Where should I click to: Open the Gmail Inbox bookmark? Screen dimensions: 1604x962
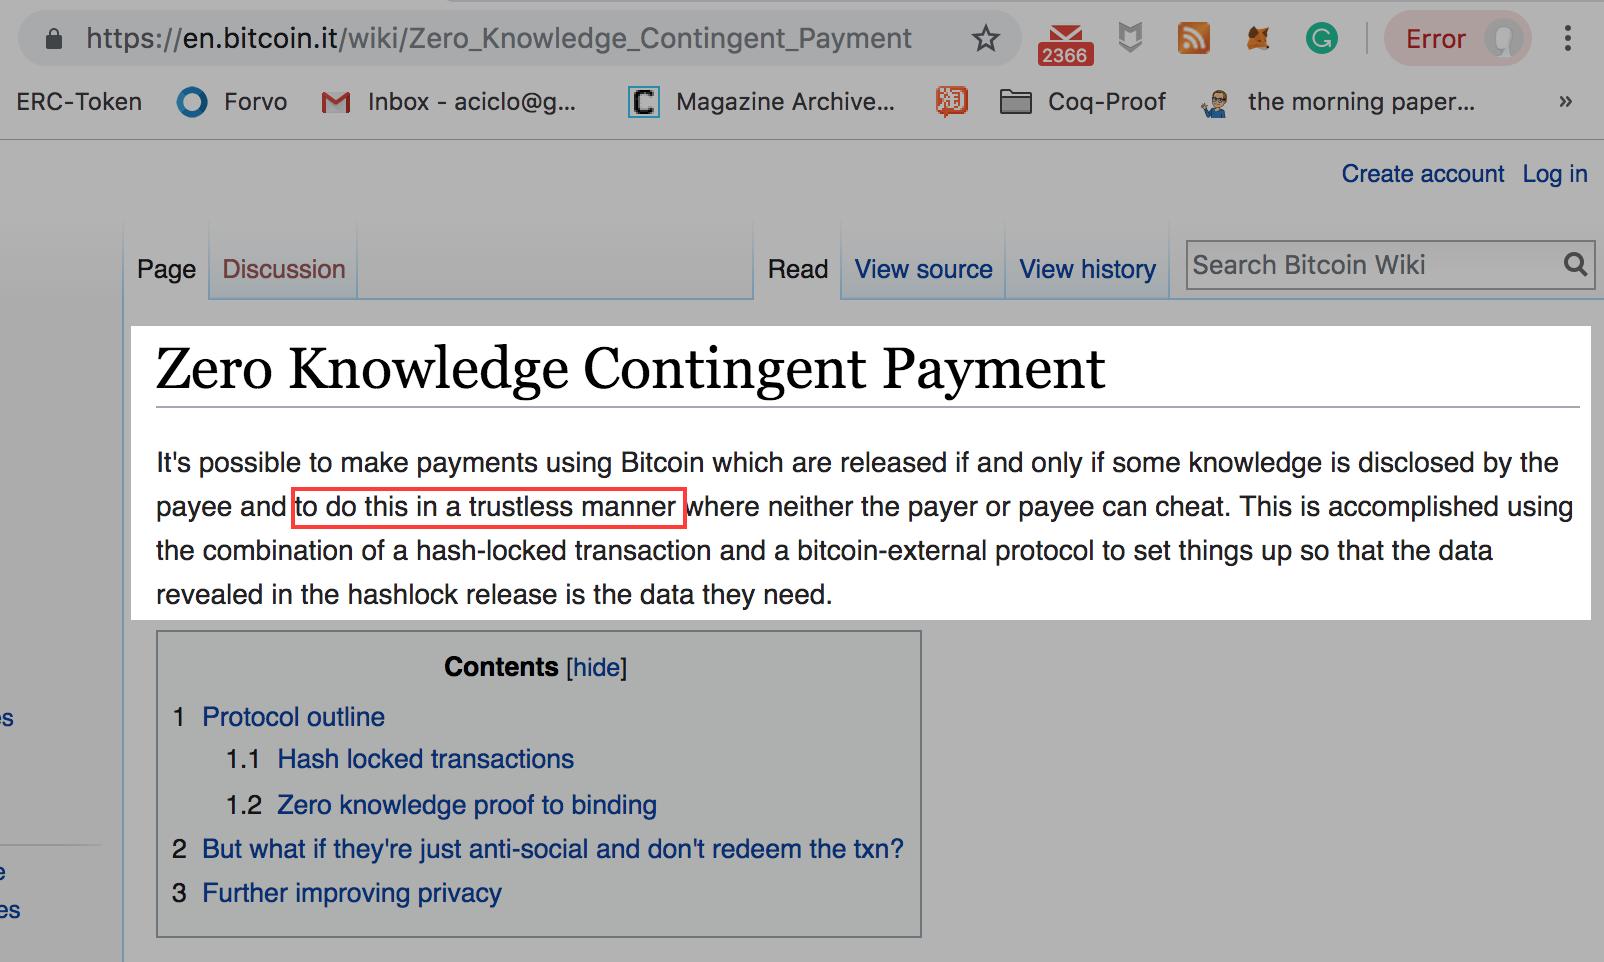448,102
